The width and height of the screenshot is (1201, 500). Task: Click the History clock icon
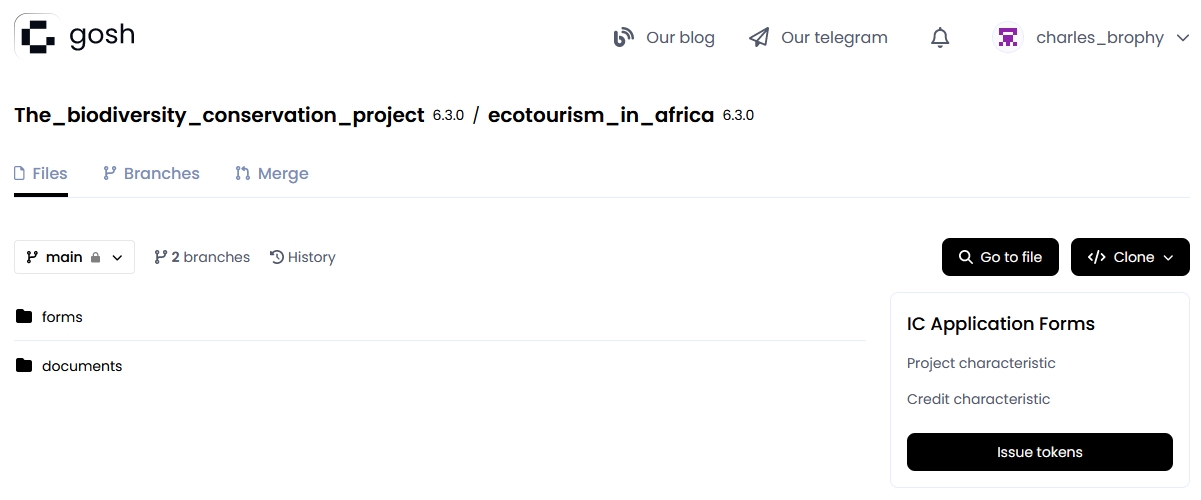click(277, 257)
